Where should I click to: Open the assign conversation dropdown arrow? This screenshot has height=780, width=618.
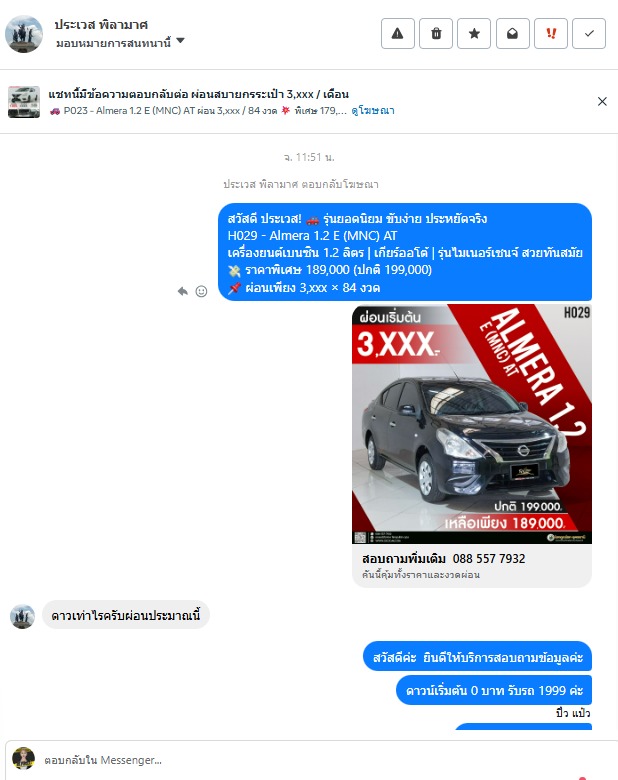[181, 41]
